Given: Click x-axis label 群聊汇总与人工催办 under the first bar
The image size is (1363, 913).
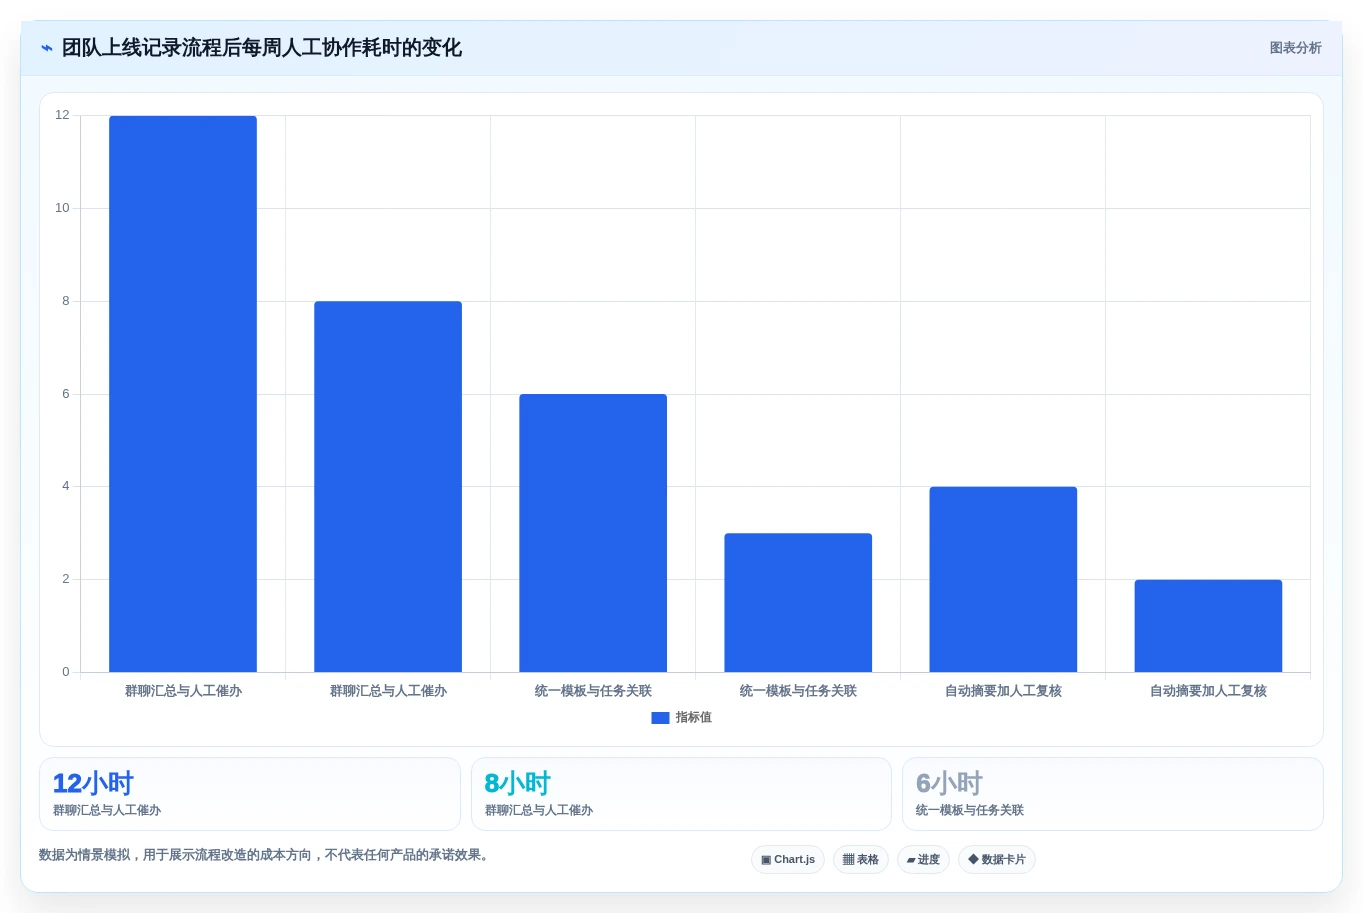Looking at the screenshot, I should tap(183, 691).
